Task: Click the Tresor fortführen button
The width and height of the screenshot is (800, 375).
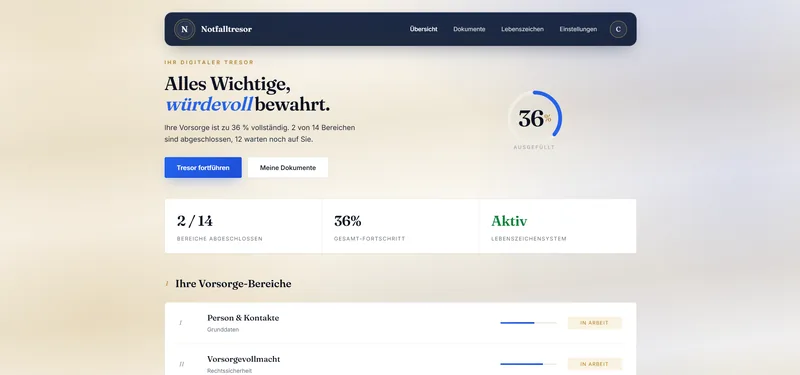Action: [x=203, y=167]
